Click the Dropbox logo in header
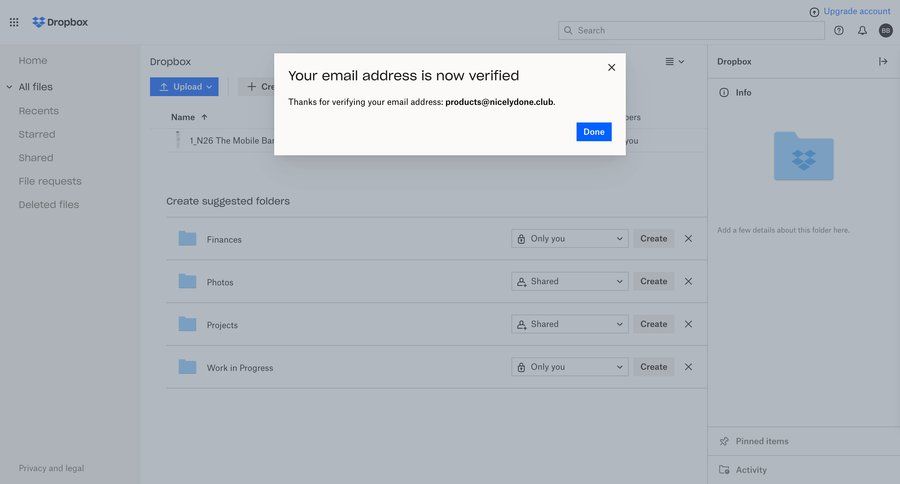Viewport: 900px width, 484px height. click(x=60, y=22)
